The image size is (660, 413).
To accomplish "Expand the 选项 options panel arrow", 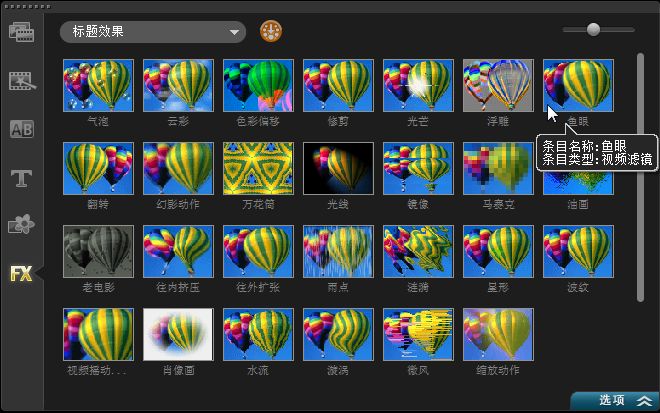I will click(x=644, y=401).
